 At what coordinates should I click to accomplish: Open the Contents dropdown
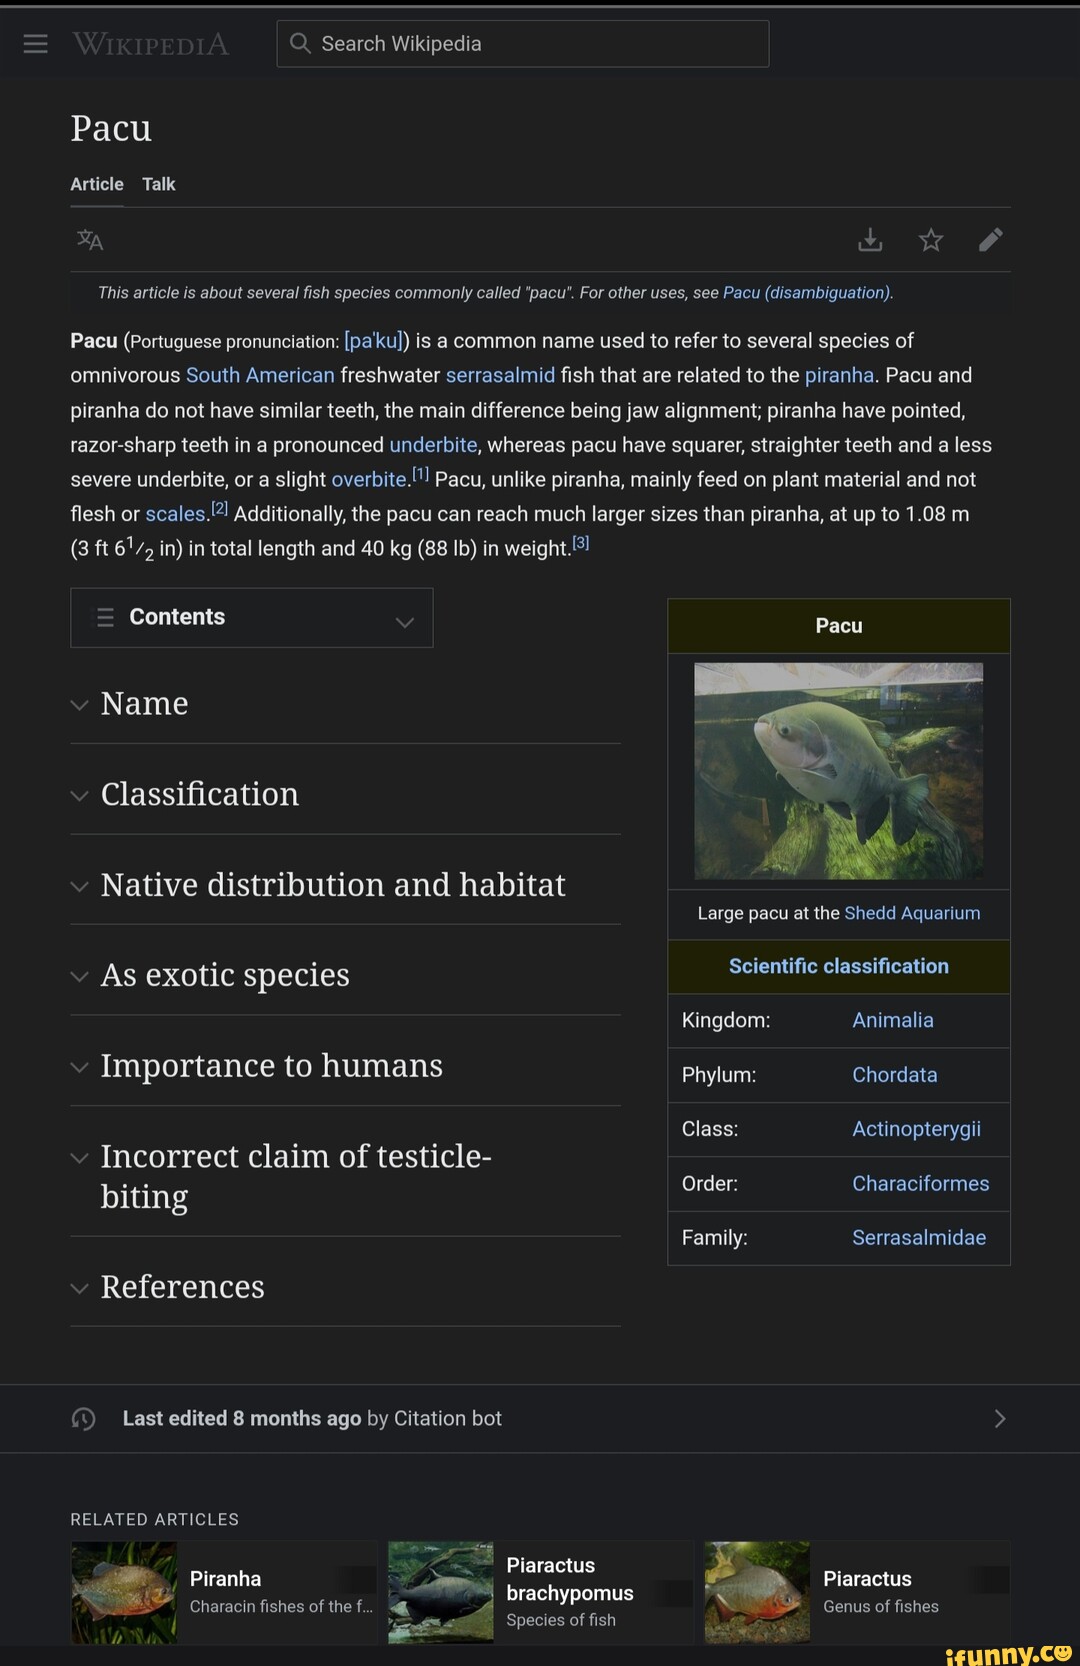251,618
